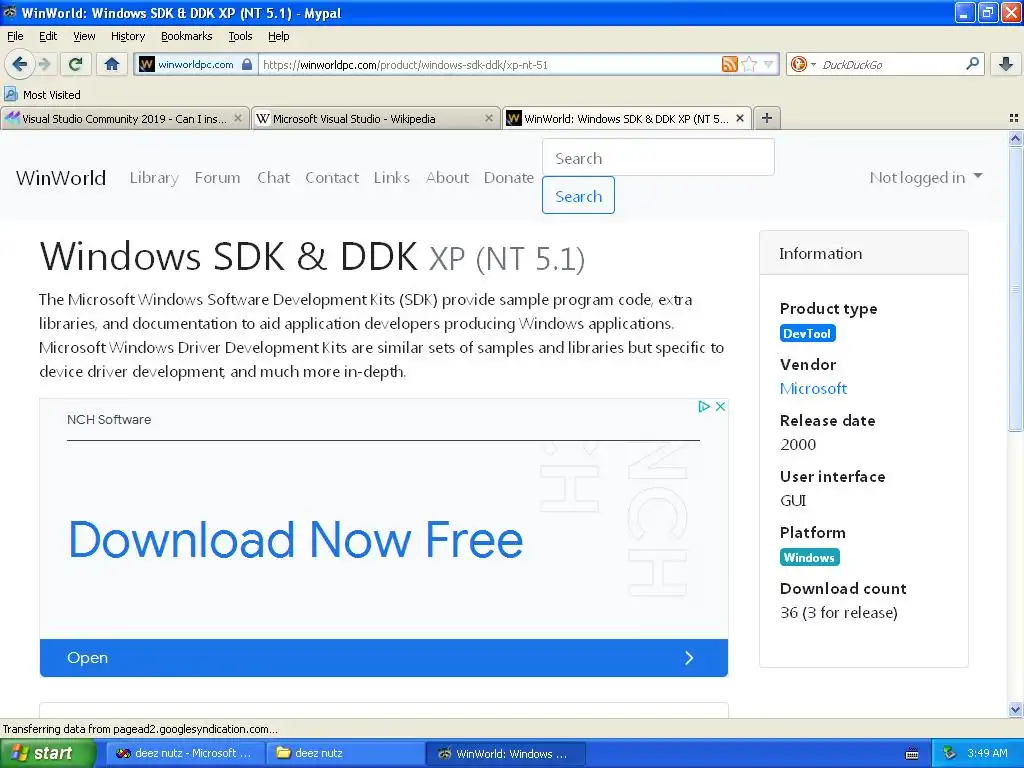The image size is (1024, 768).
Task: Click the Open button on the ad
Action: coord(384,658)
